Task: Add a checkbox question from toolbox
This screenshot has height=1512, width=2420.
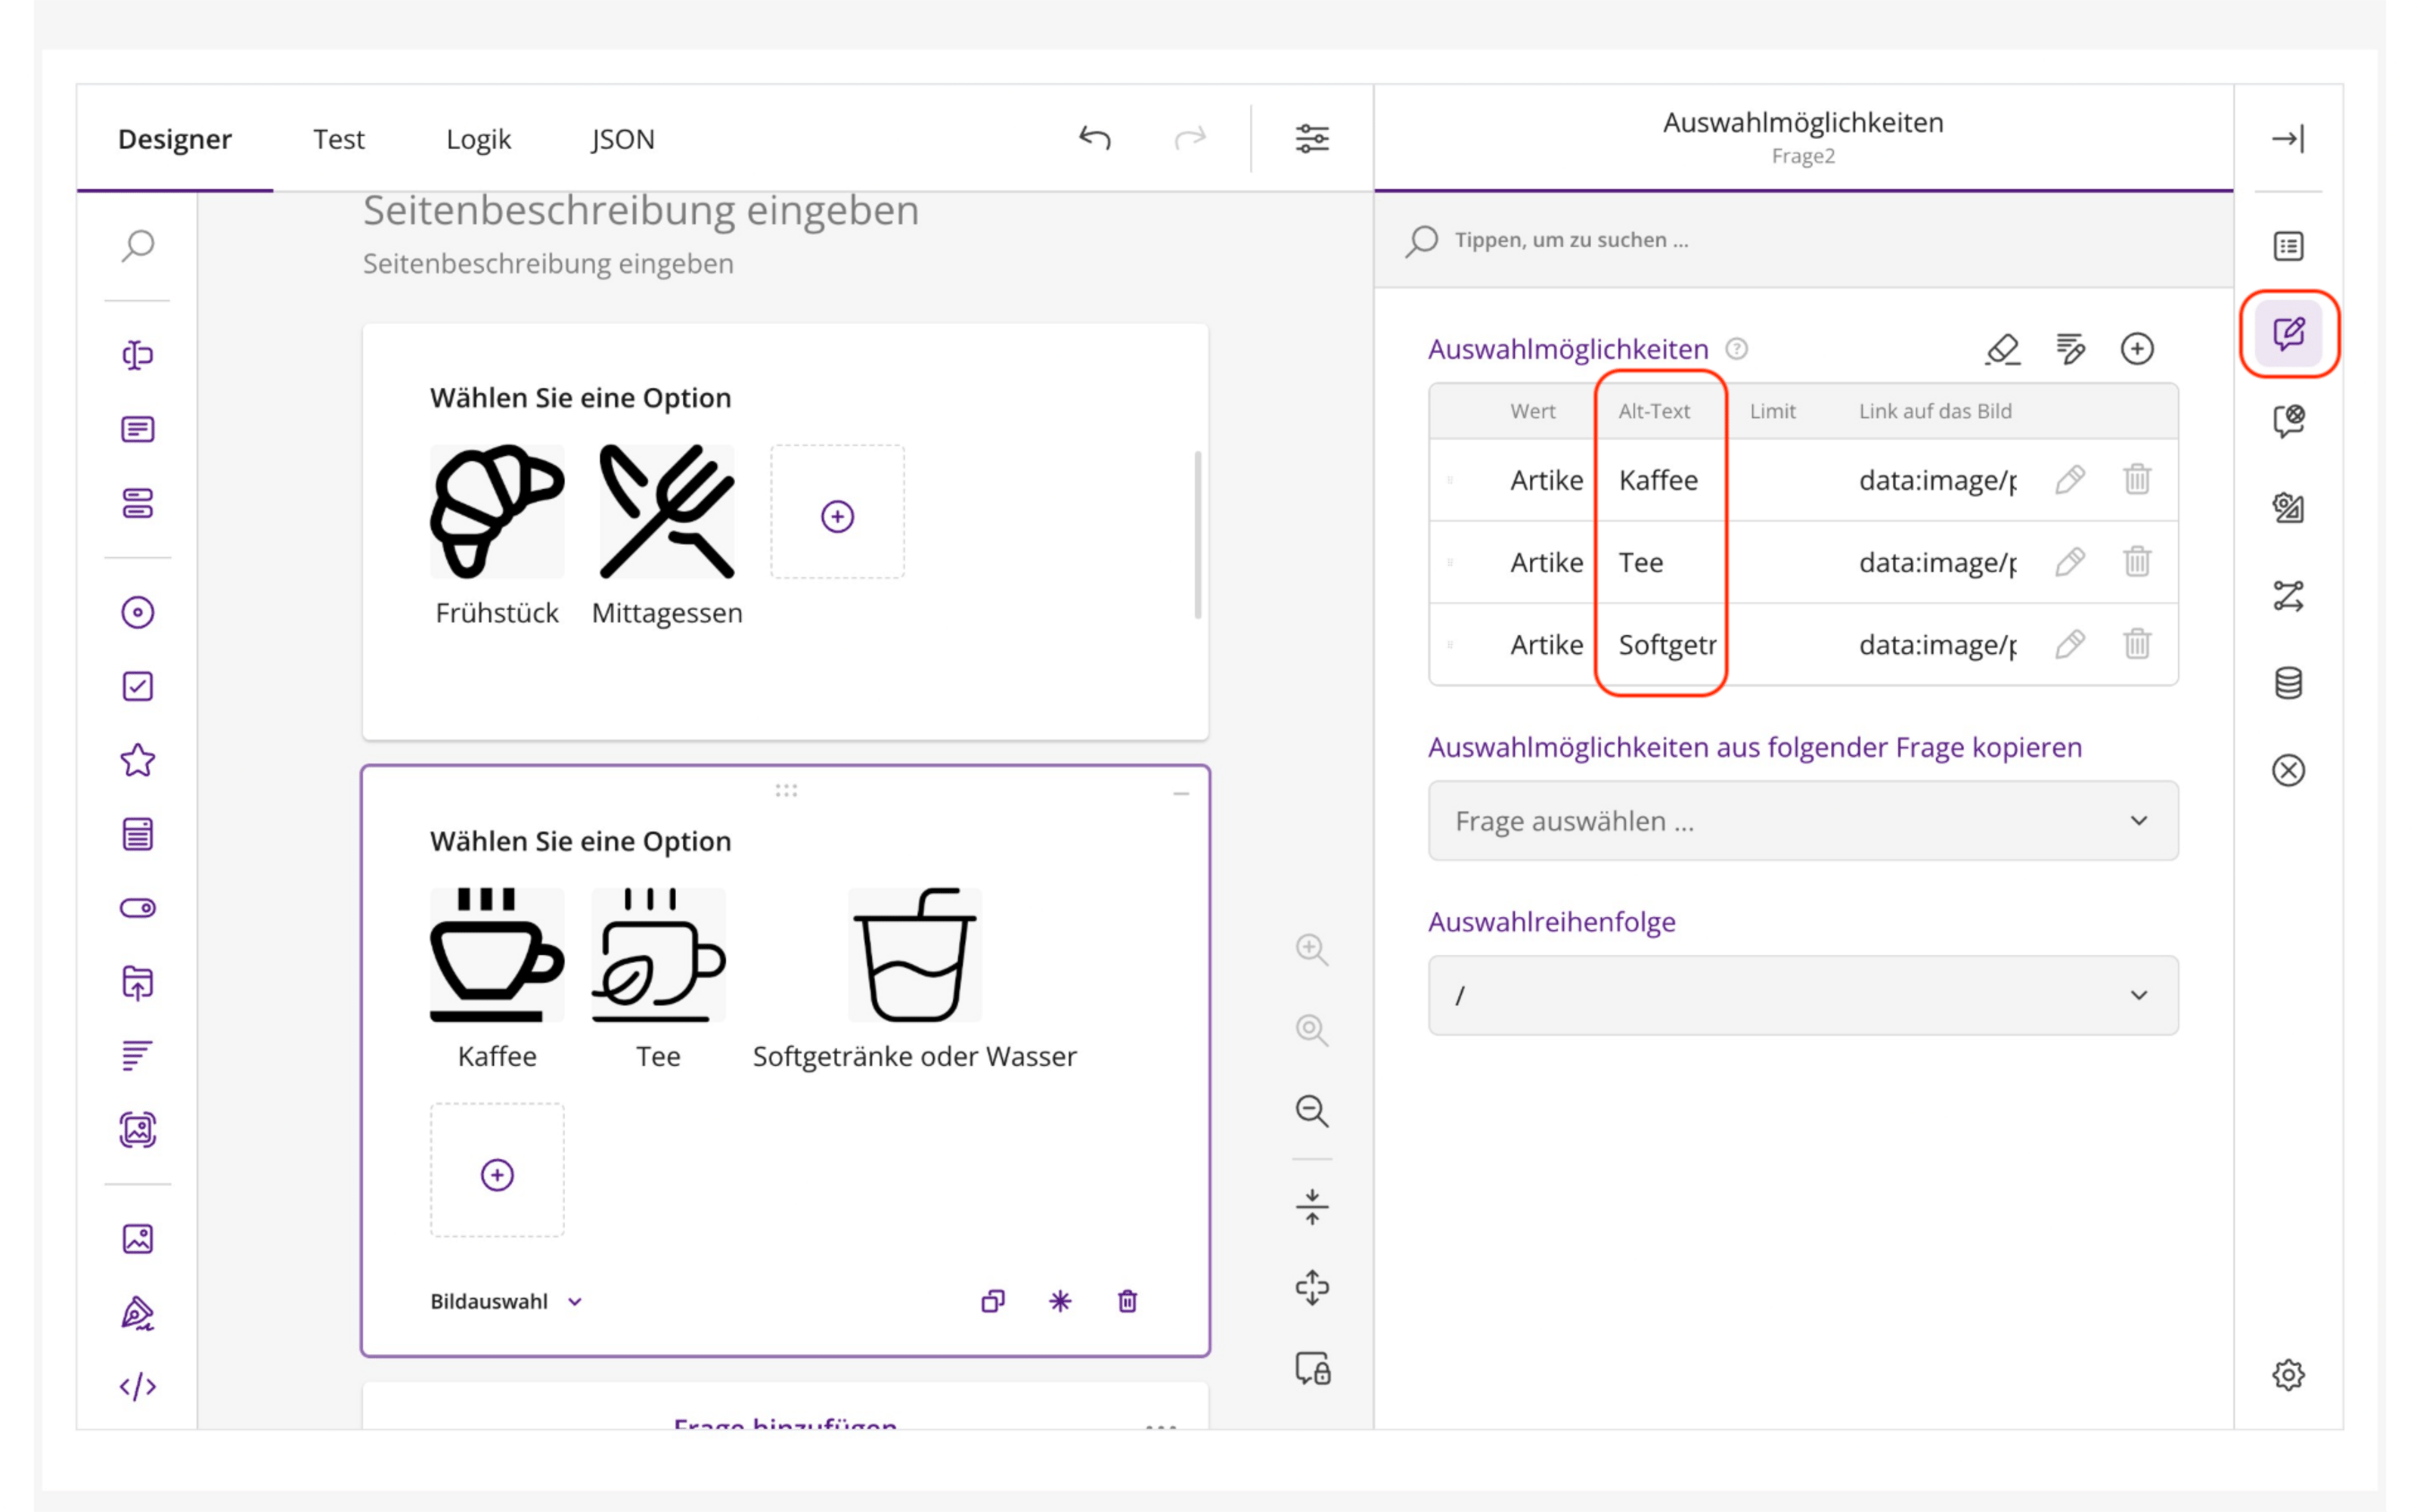Action: [x=138, y=686]
